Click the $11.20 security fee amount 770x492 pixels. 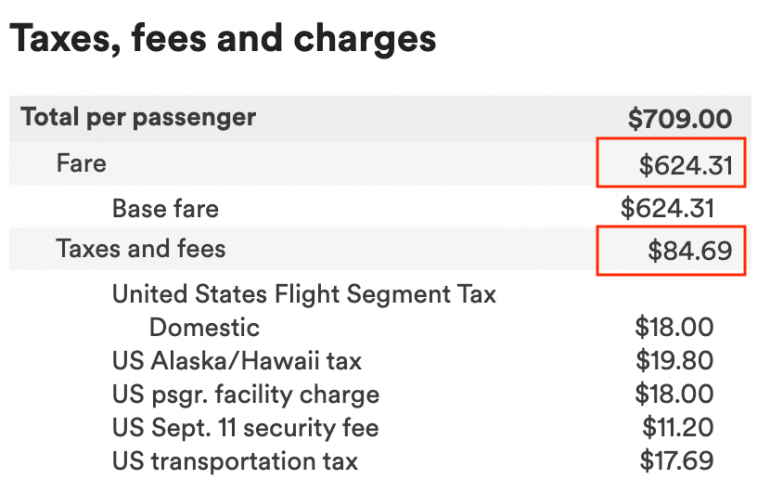click(677, 428)
